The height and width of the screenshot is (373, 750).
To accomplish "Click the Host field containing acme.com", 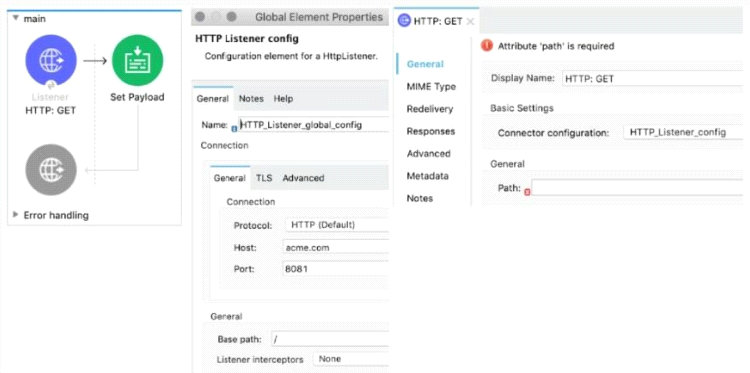I will pyautogui.click(x=336, y=248).
